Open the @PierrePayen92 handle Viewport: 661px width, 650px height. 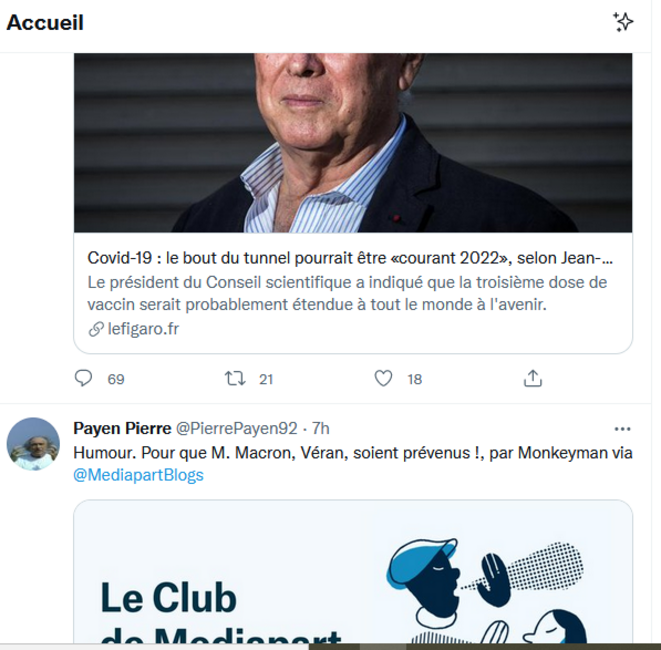click(x=236, y=428)
